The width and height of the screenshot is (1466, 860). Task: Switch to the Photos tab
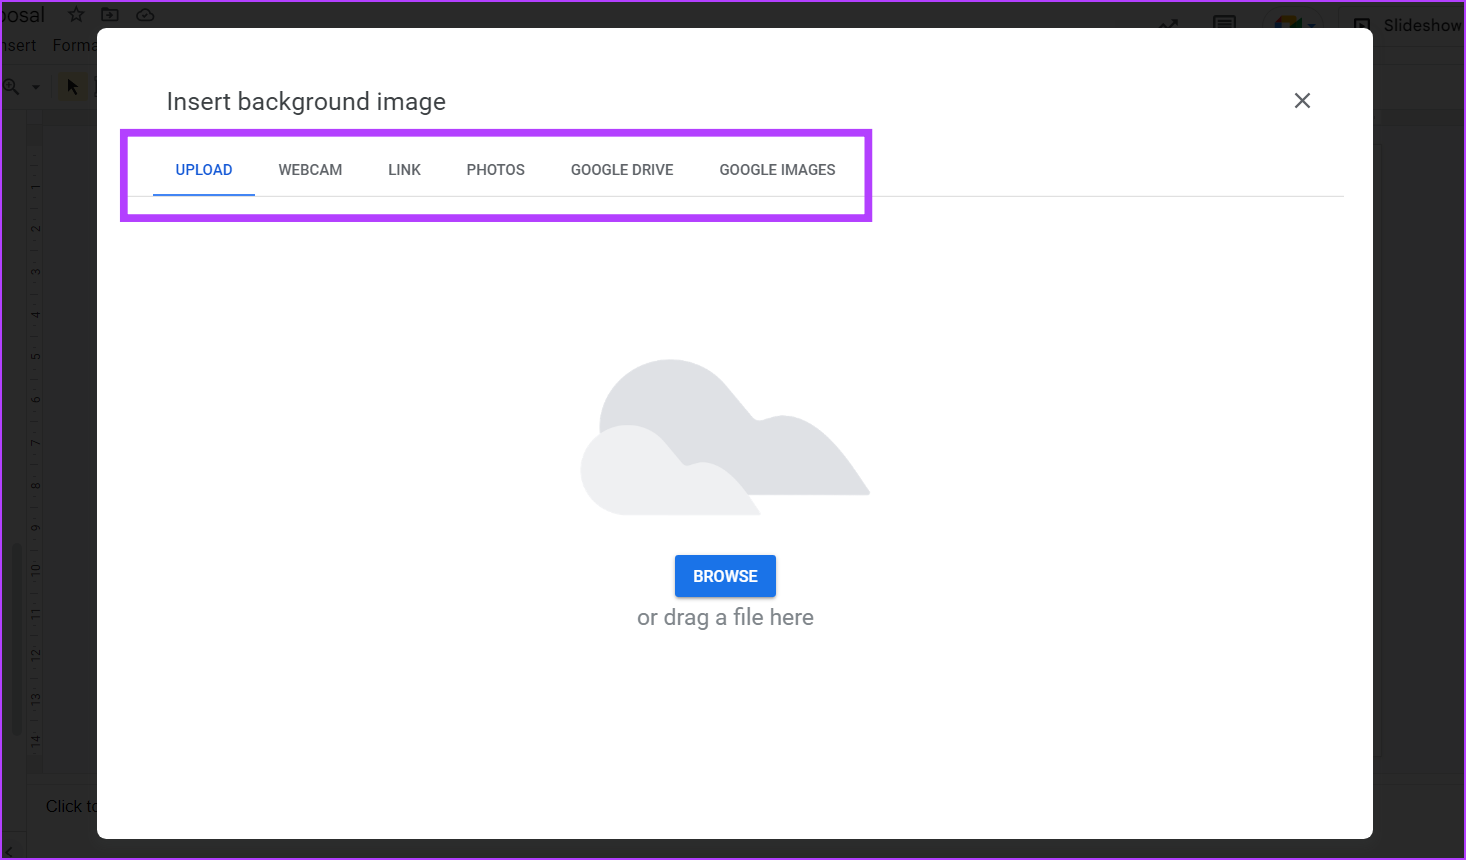pos(495,170)
